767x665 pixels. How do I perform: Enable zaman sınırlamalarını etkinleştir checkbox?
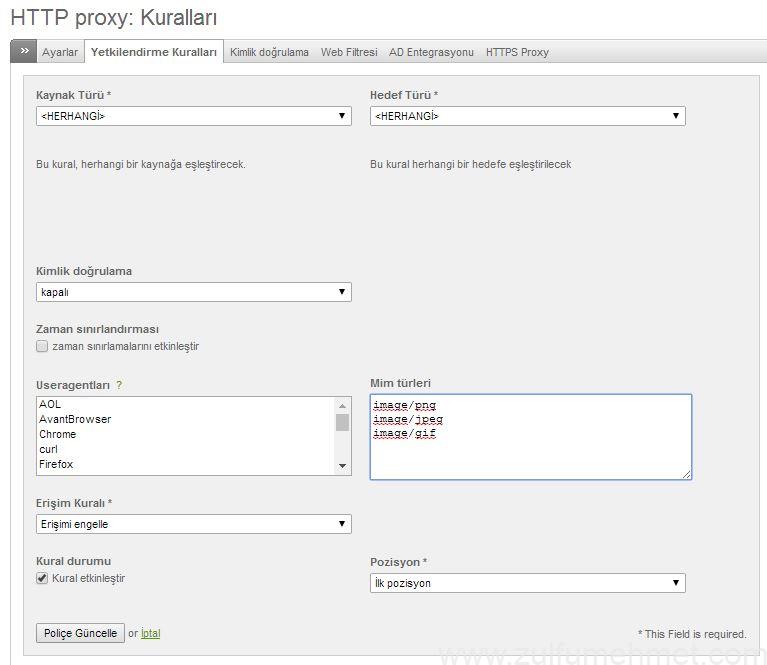click(42, 346)
